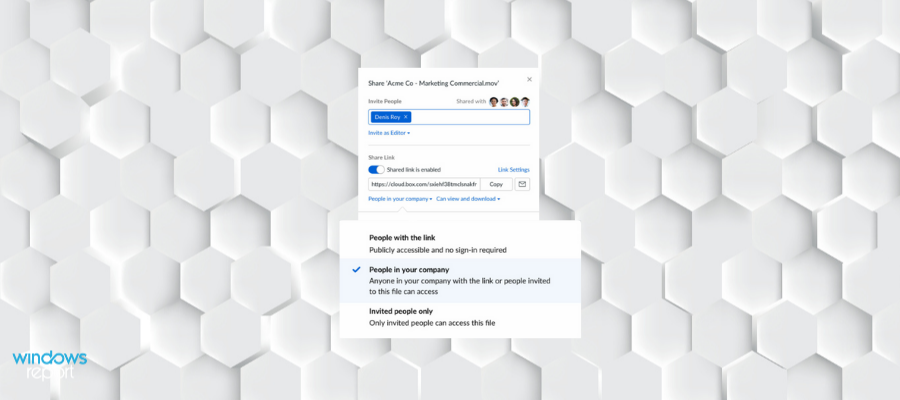Click the email shared link envelope icon

522,184
